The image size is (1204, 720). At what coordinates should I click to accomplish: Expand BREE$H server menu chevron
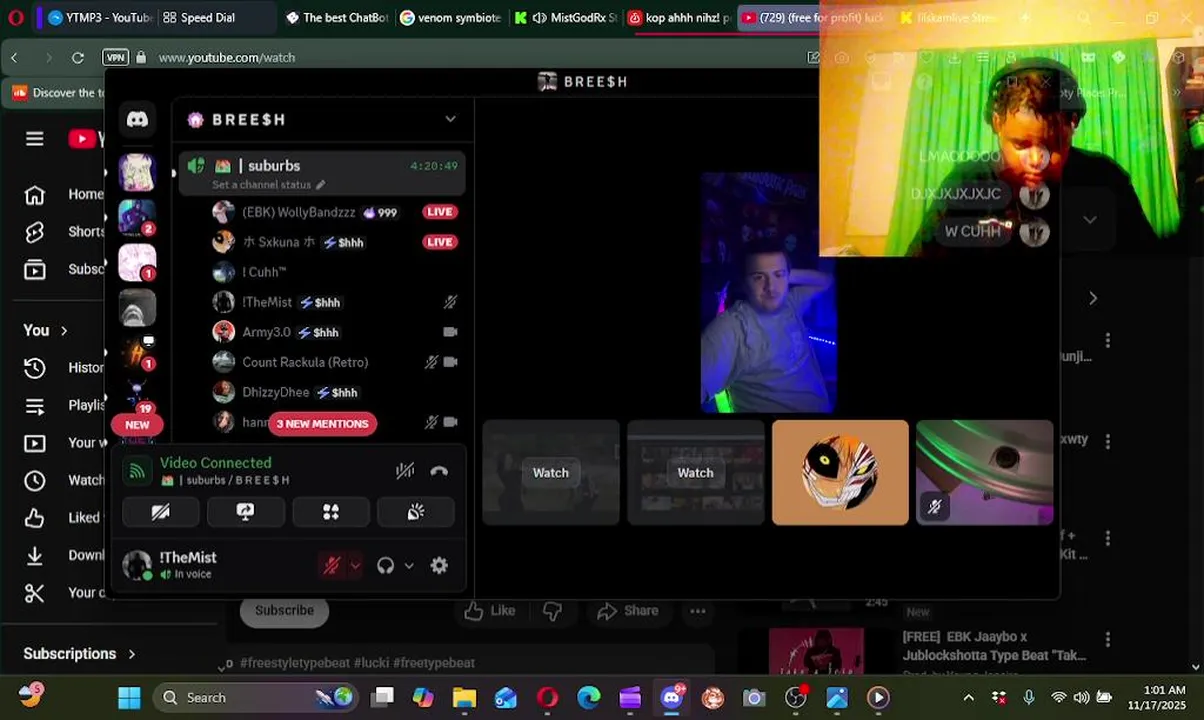click(x=451, y=119)
